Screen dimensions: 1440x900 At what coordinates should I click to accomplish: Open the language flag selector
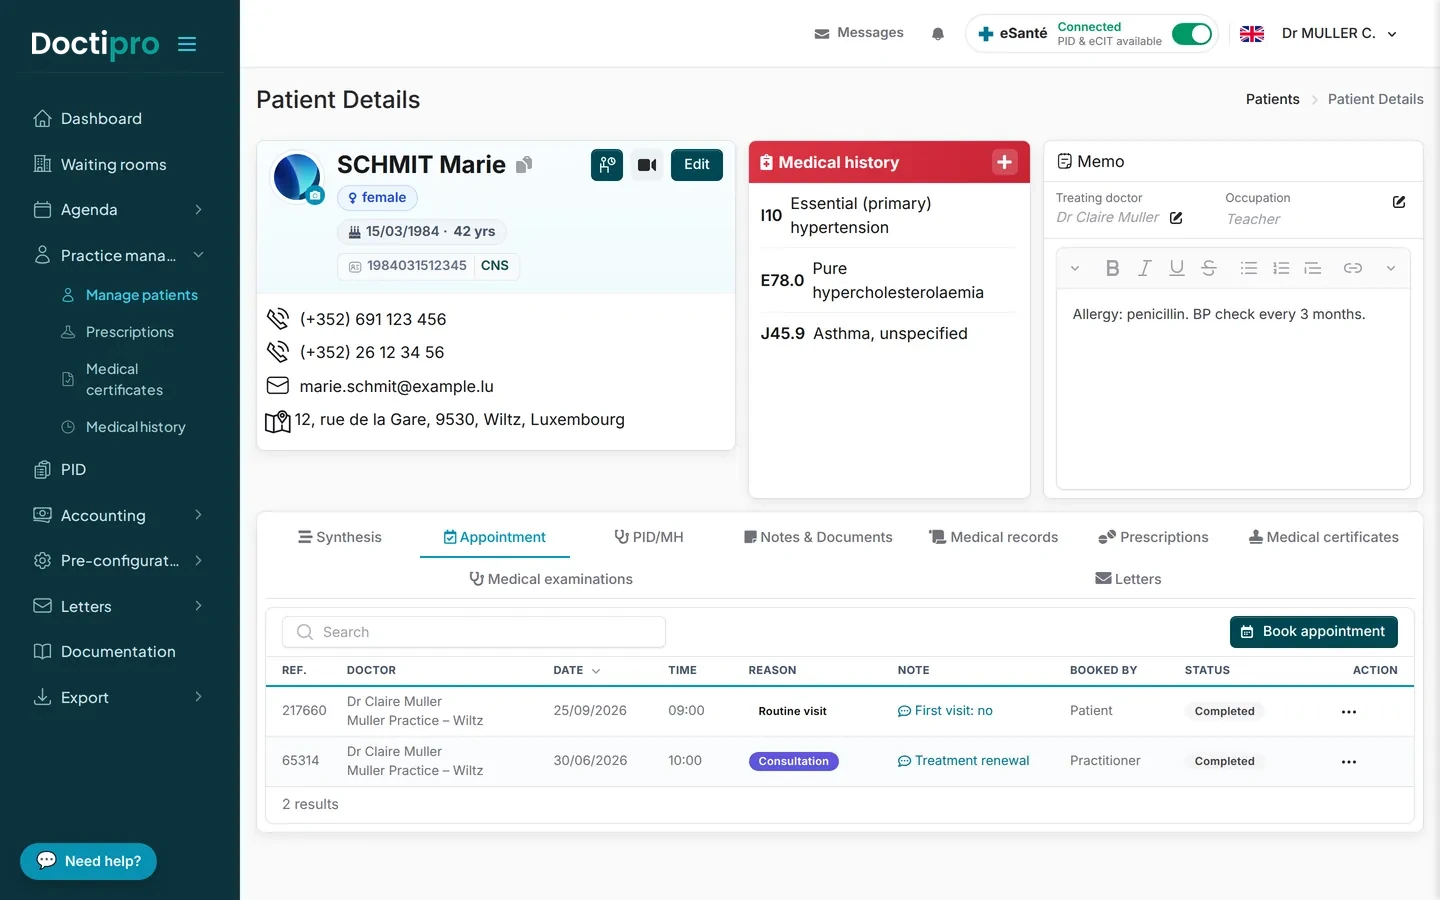coord(1252,34)
